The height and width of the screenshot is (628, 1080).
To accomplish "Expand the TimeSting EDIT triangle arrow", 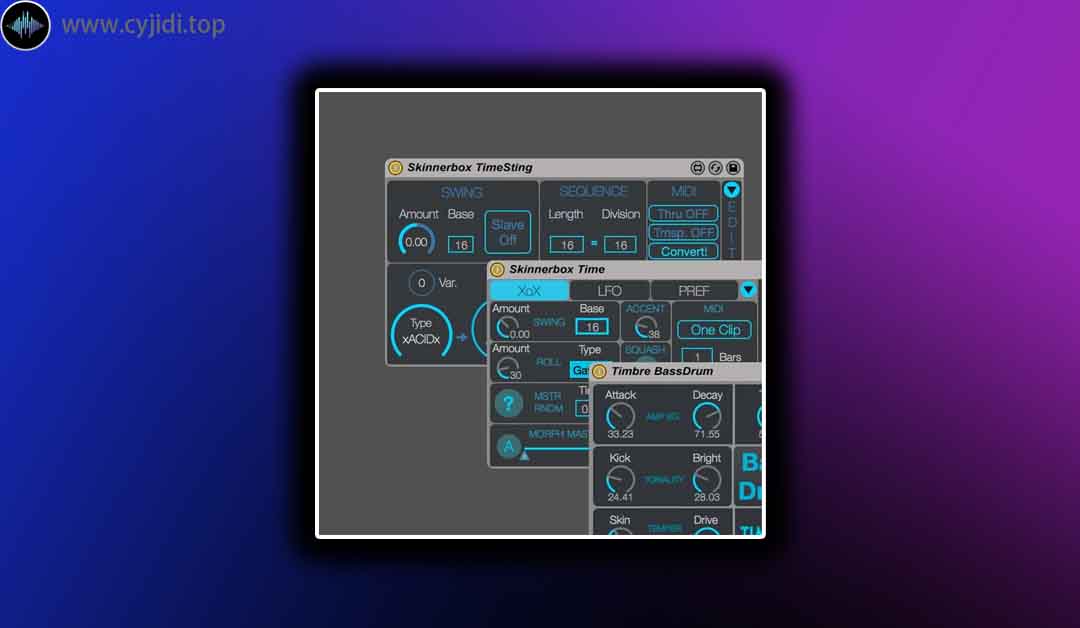I will tap(731, 190).
